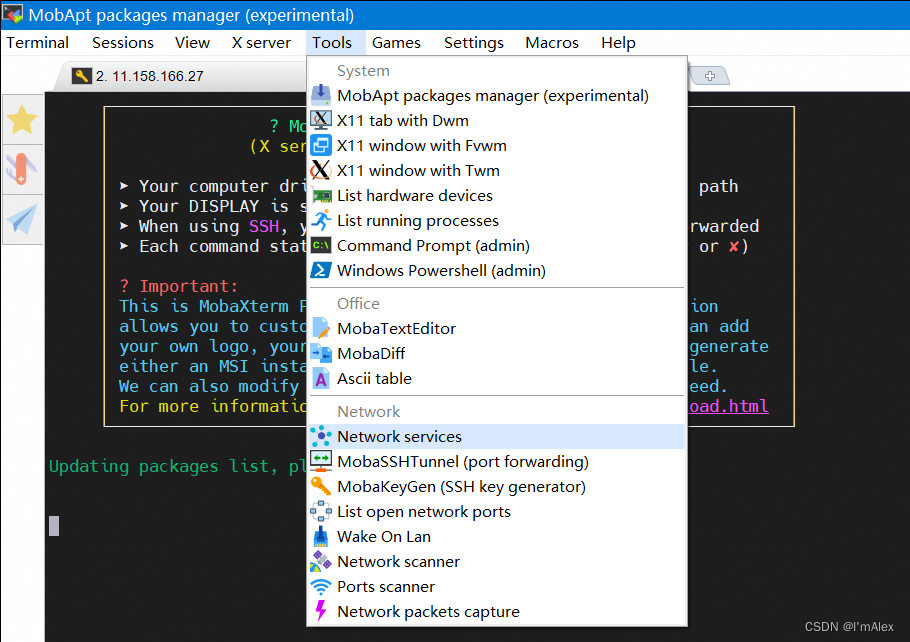Click the MobaKeyGen key icon
This screenshot has height=642, width=910.
pyautogui.click(x=321, y=486)
